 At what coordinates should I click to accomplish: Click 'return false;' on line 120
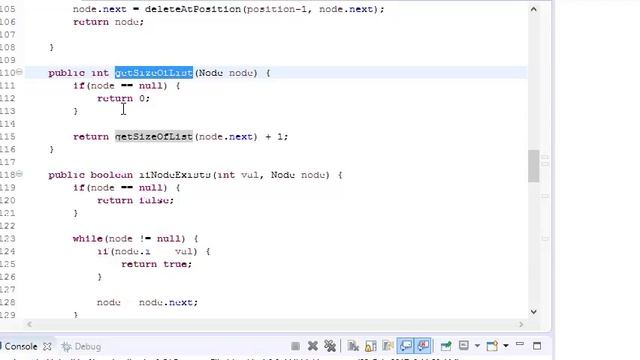coord(136,200)
